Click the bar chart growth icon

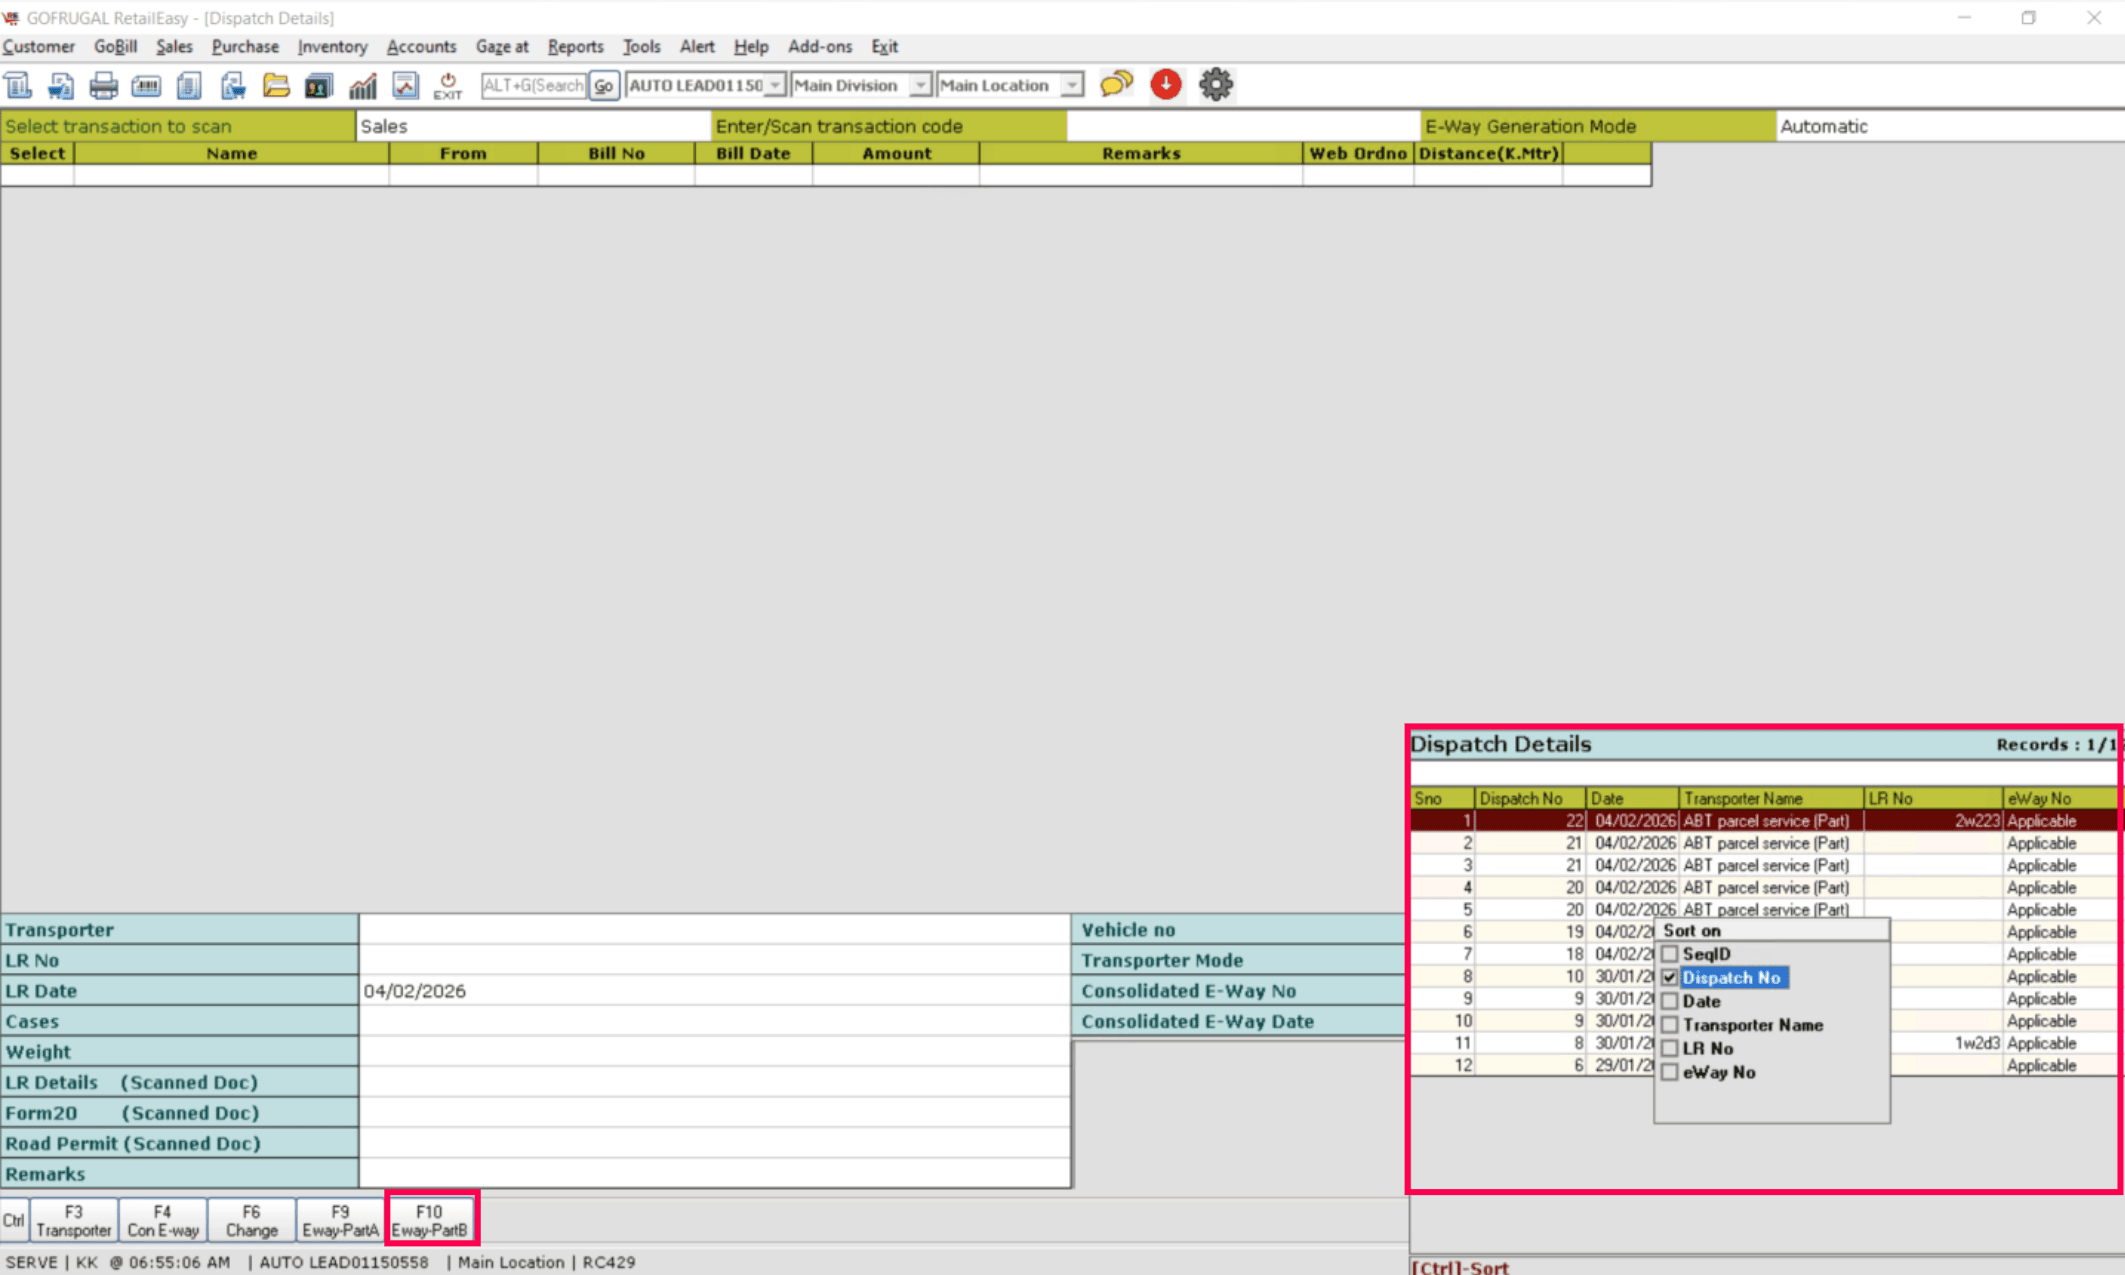[x=362, y=86]
